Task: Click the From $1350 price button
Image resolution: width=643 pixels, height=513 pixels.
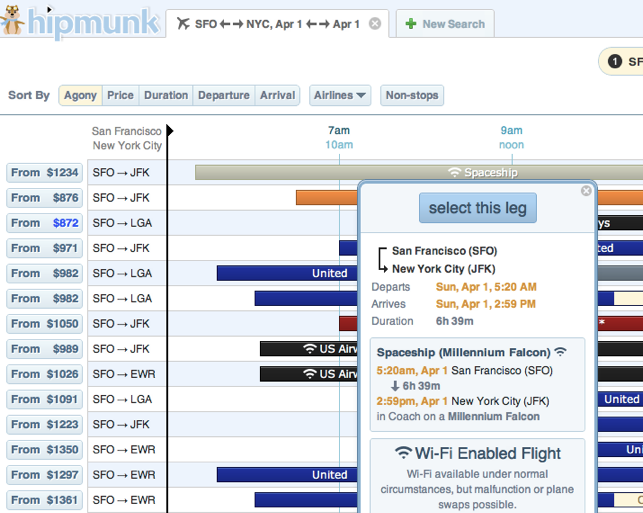Action: point(44,450)
